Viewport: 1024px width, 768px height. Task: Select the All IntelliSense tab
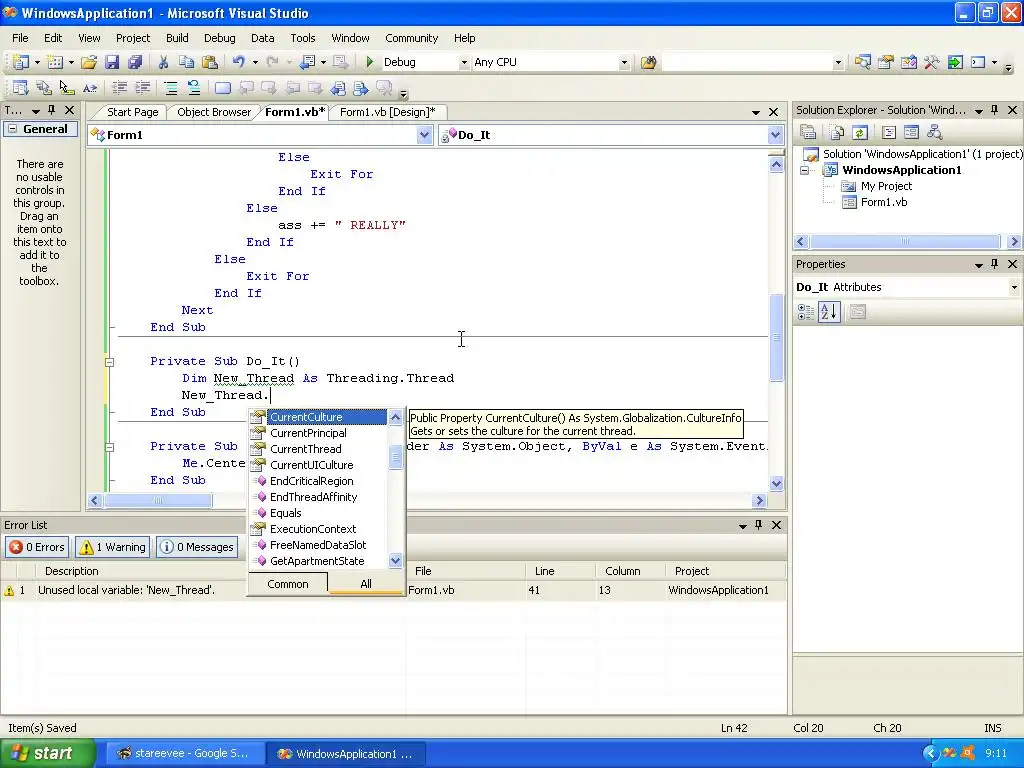pos(366,584)
